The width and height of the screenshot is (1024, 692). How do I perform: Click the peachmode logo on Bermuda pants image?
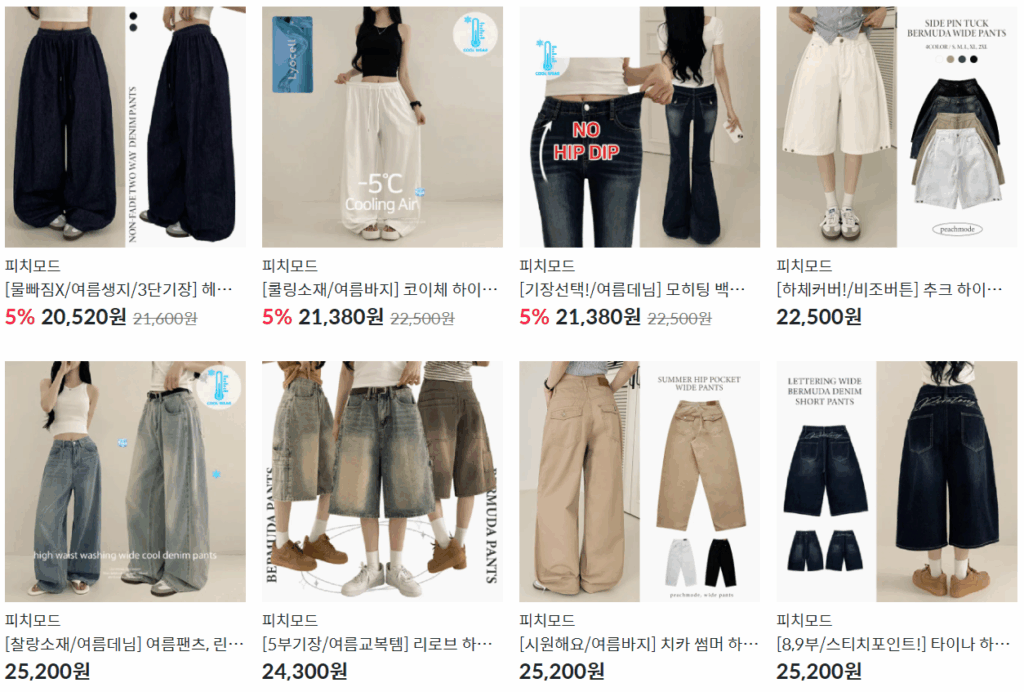pyautogui.click(x=957, y=229)
